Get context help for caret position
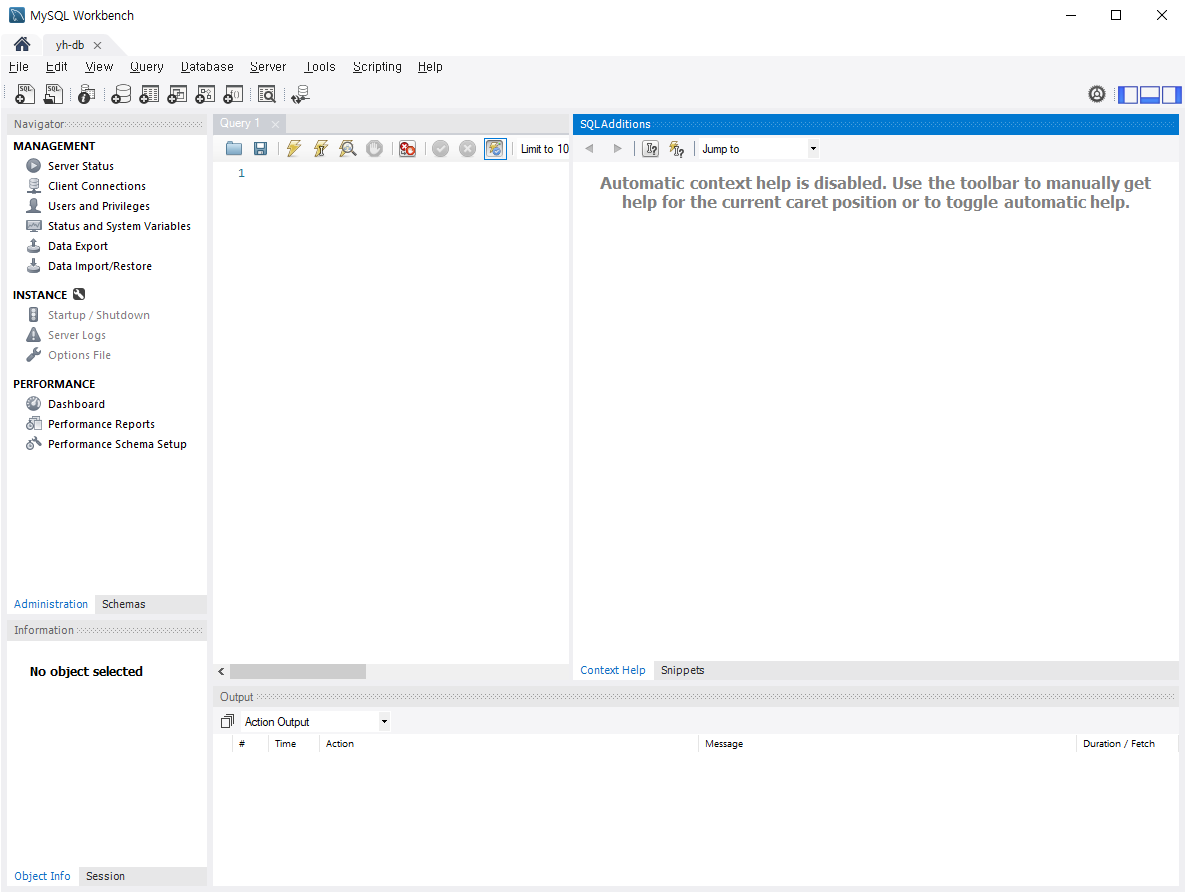Screen dimensions: 1186x893 click(x=650, y=149)
